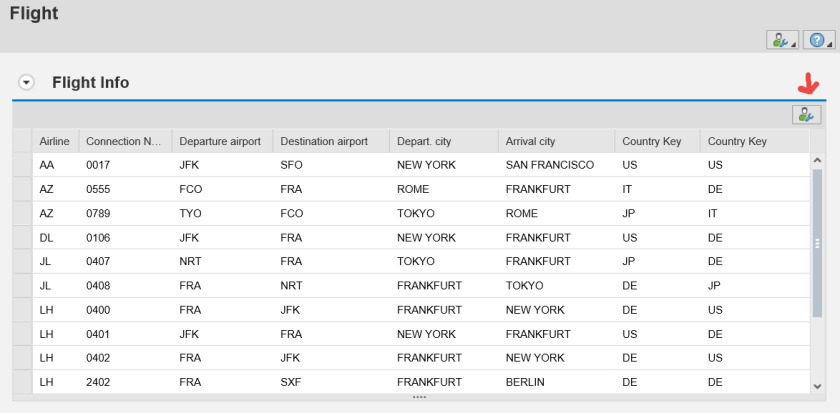Click the top personalization user icon
This screenshot has height=413, width=840.
[777, 40]
